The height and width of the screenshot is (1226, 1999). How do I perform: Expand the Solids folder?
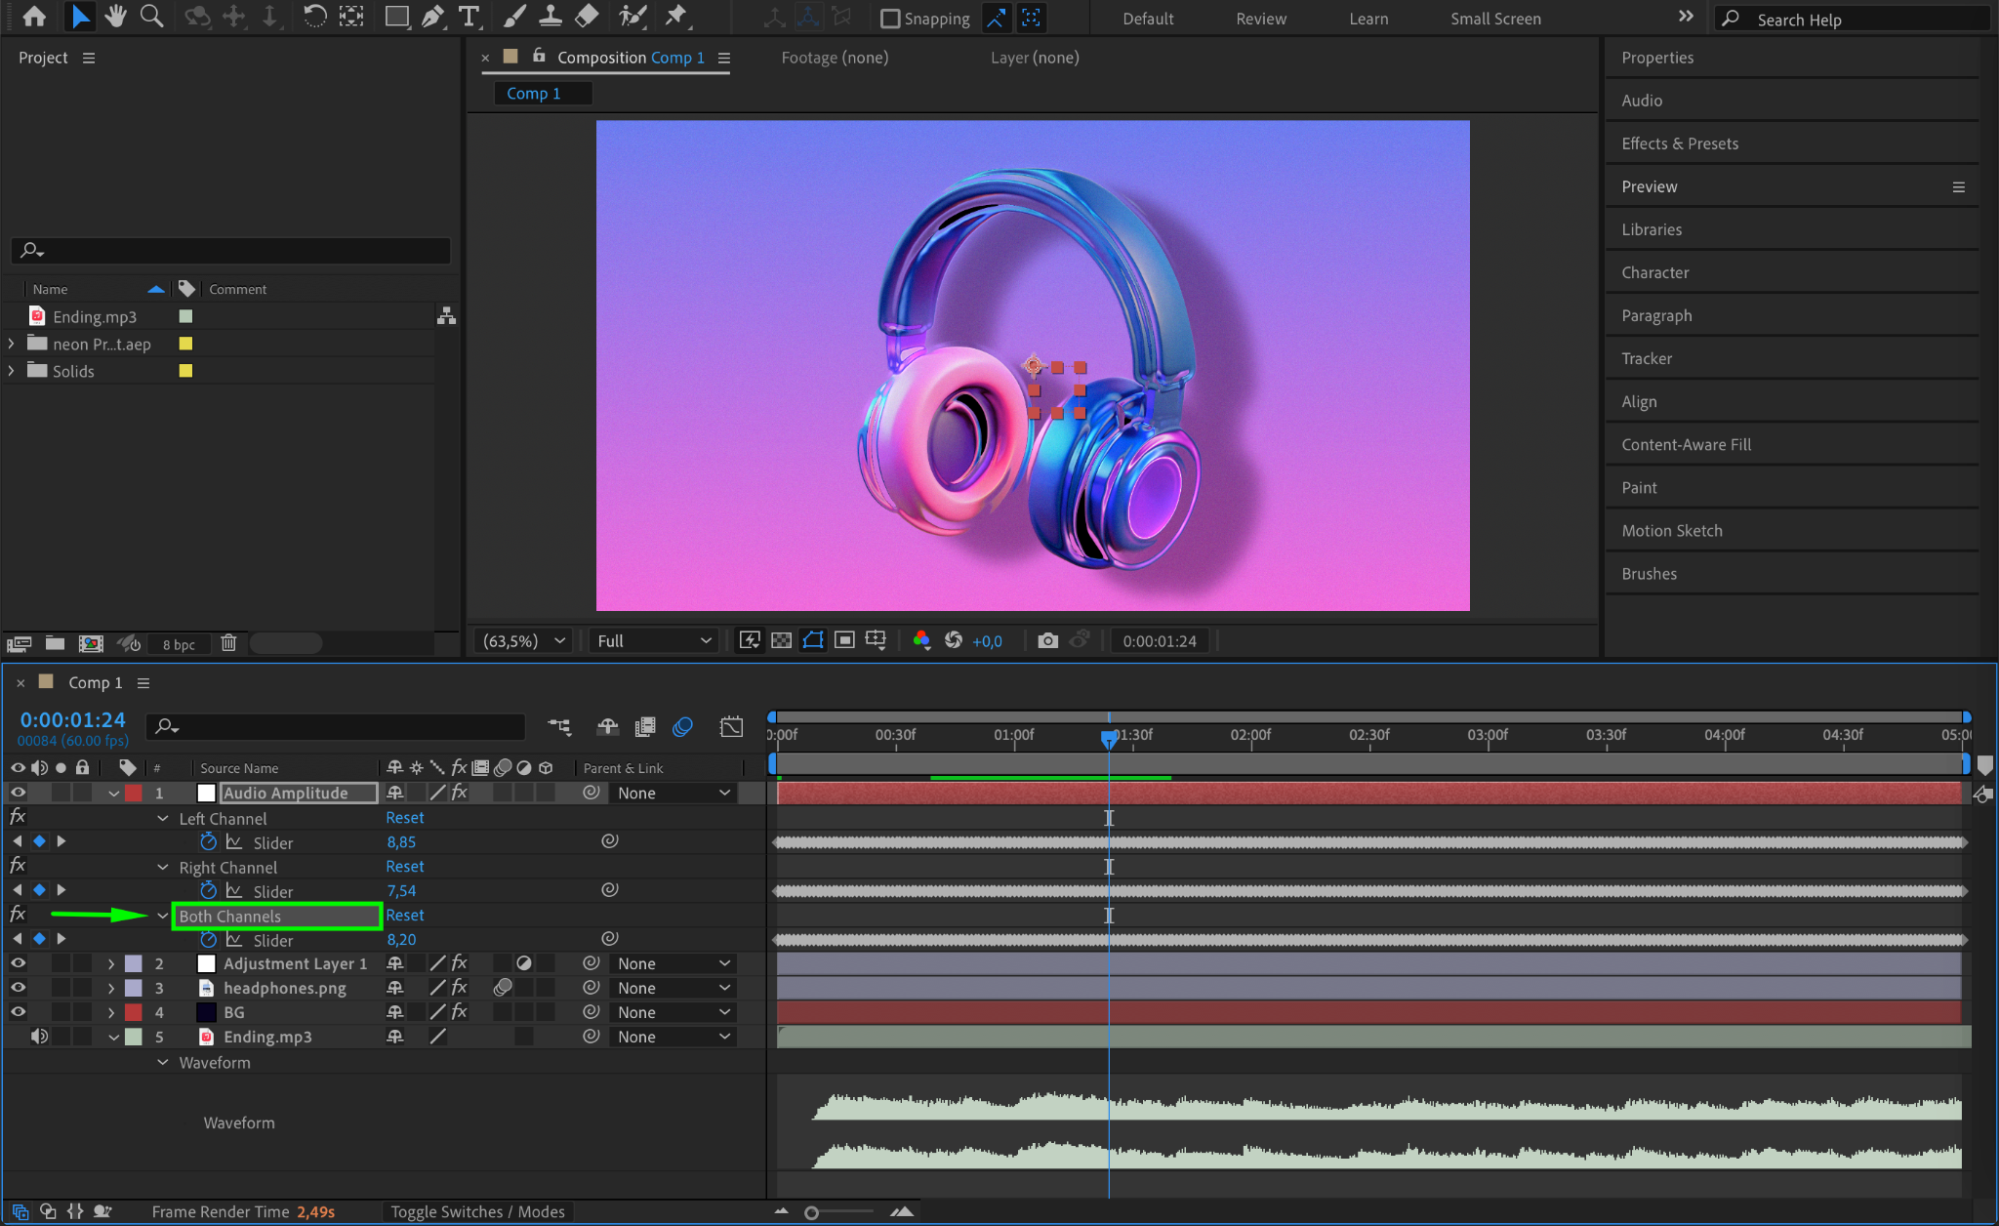coord(12,371)
